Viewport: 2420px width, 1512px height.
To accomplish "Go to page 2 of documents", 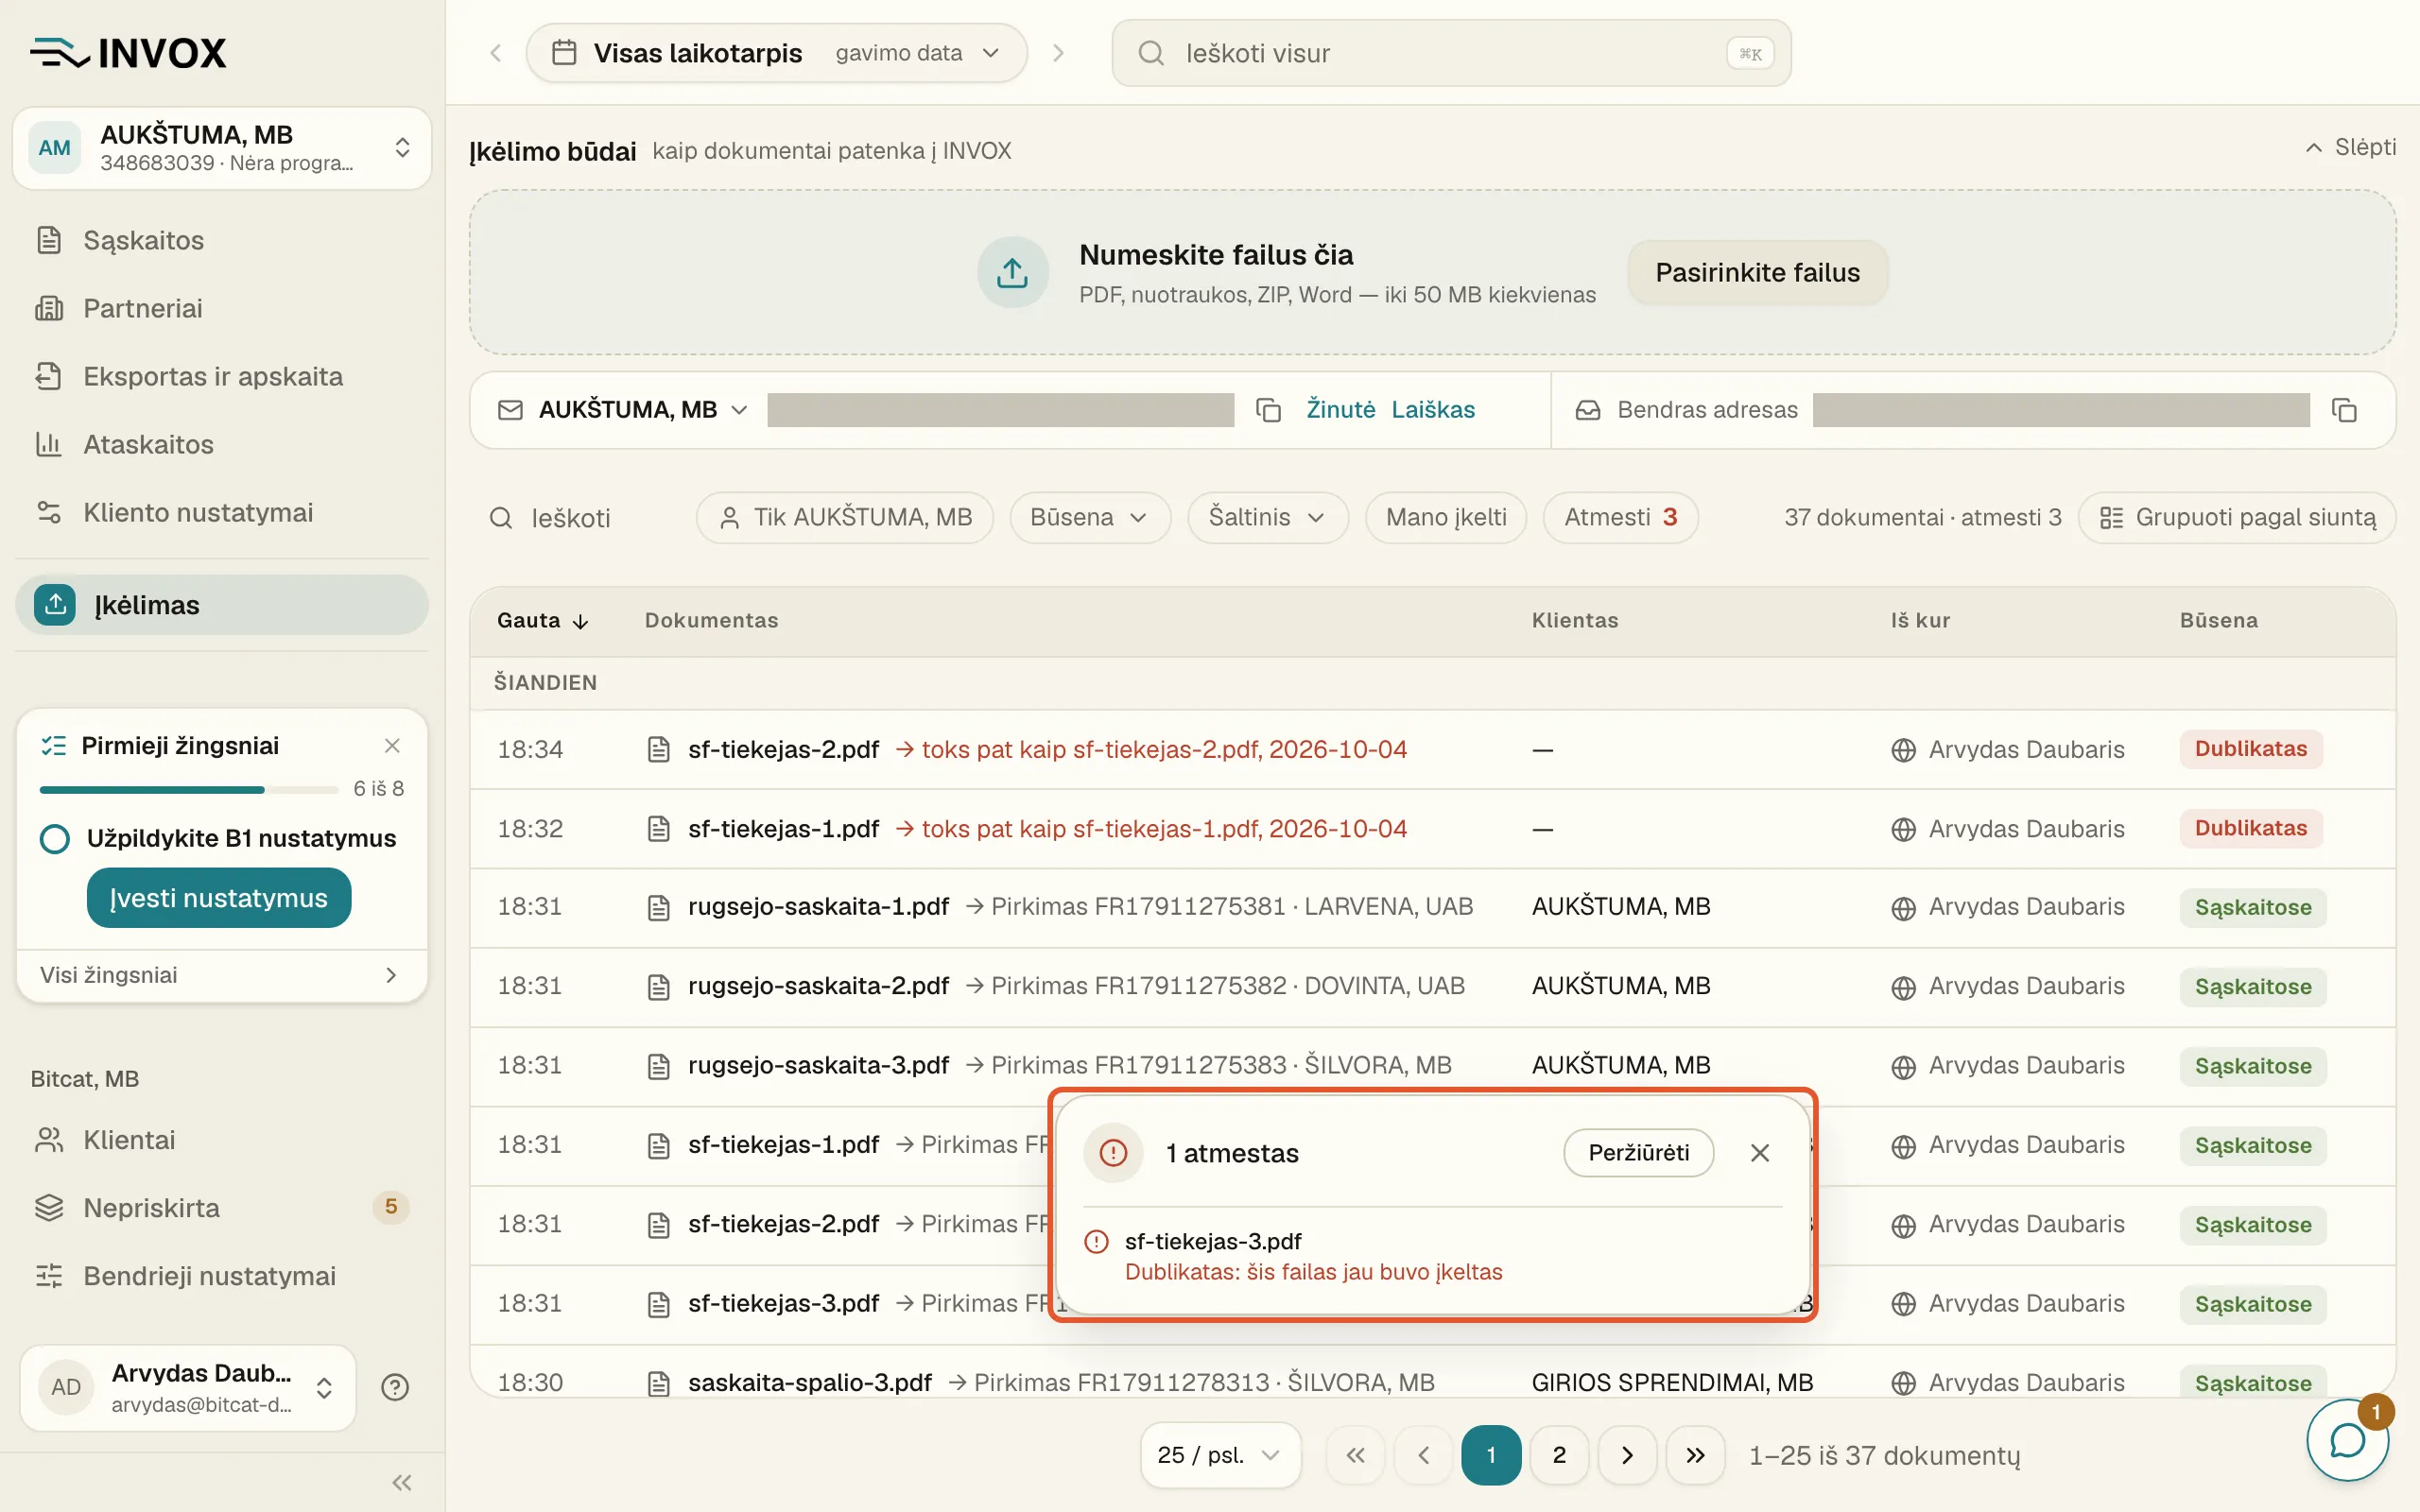I will pos(1559,1455).
